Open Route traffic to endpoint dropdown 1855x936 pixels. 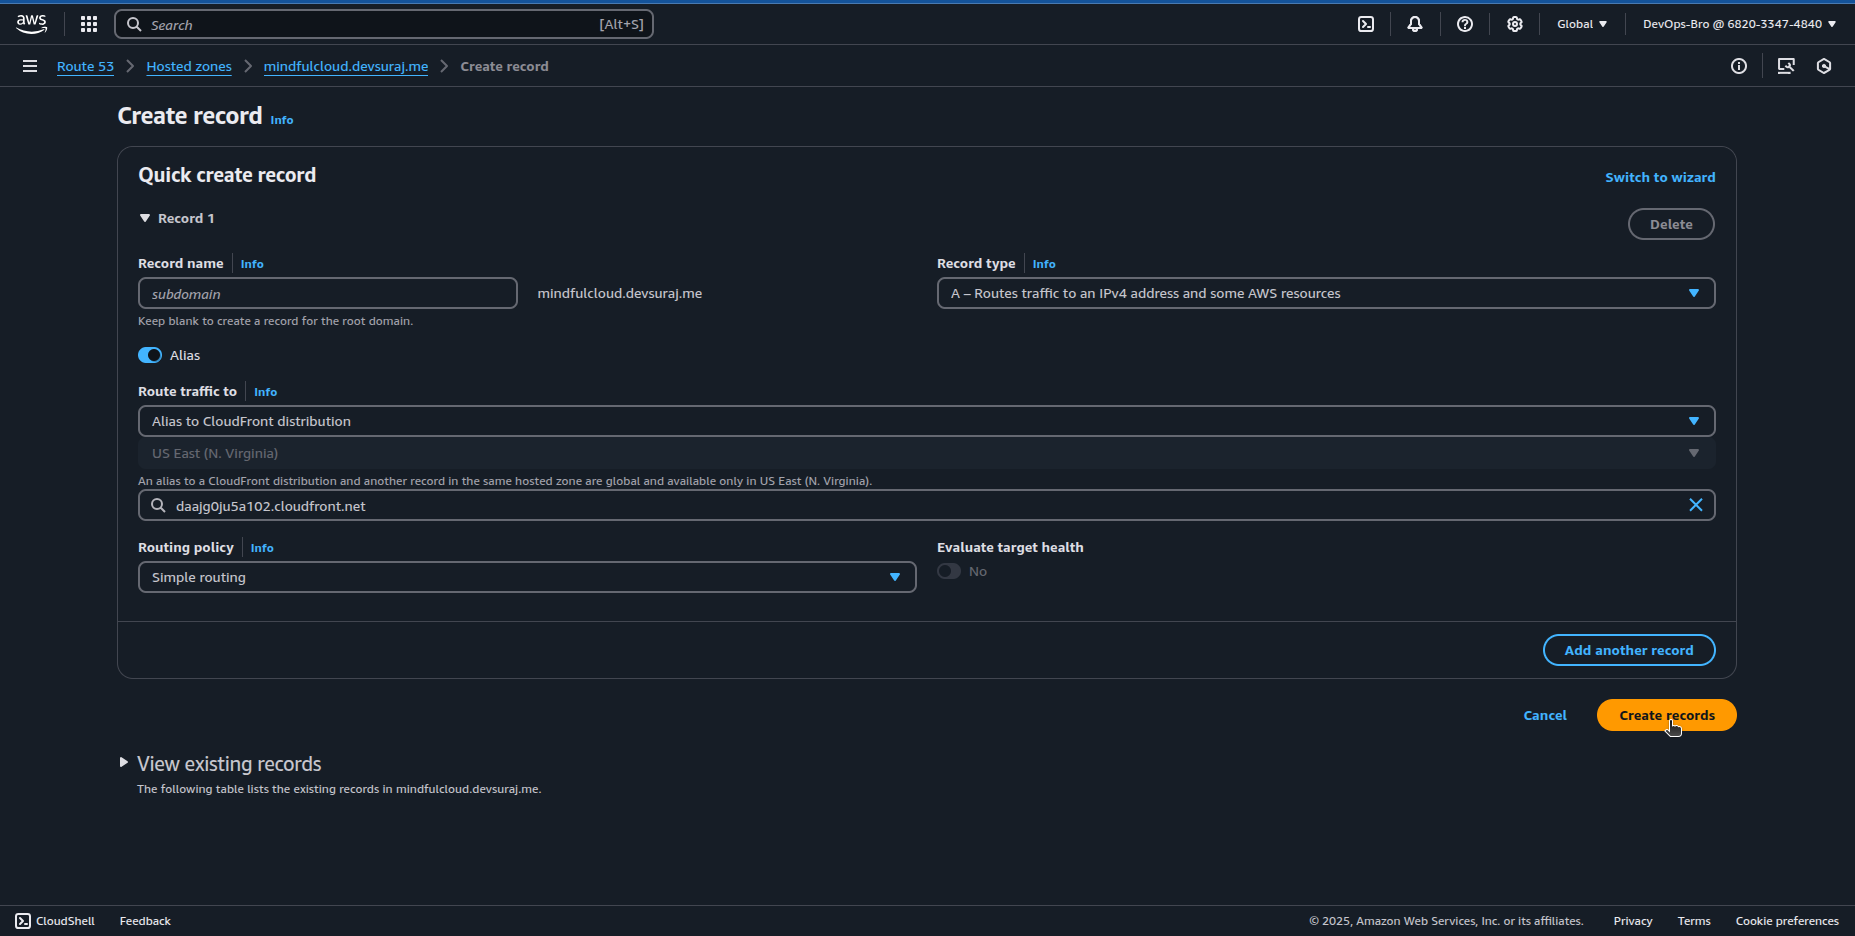pos(927,421)
